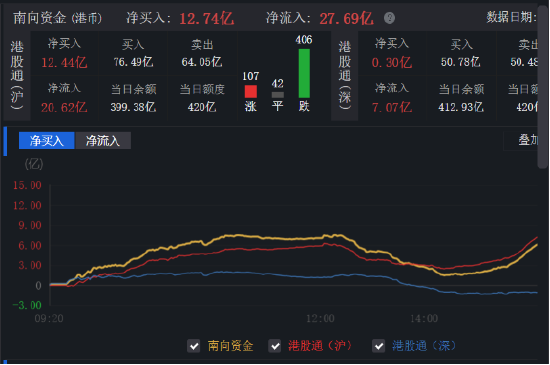The width and height of the screenshot is (550, 365).
Task: Toggle the 港股通（深） line checkbox
Action: tap(378, 346)
